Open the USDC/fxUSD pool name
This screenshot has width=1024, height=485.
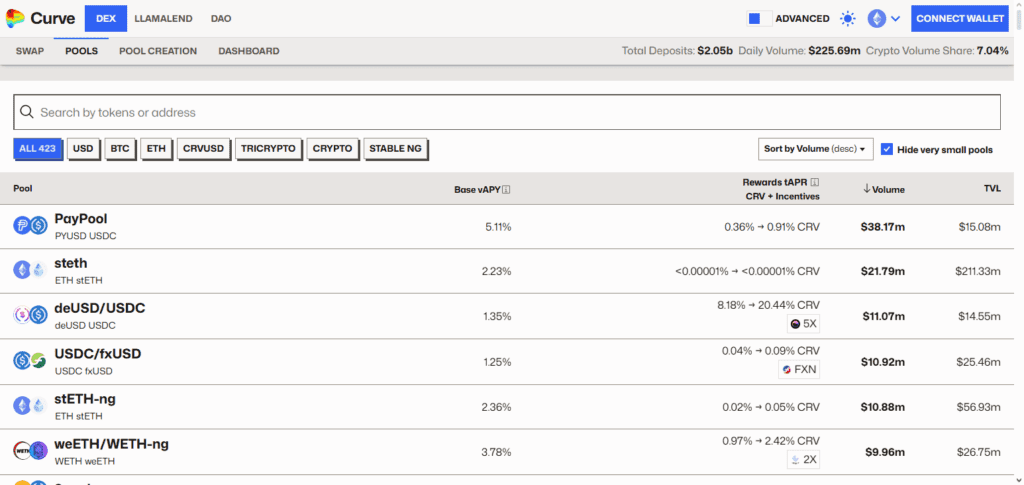point(98,354)
